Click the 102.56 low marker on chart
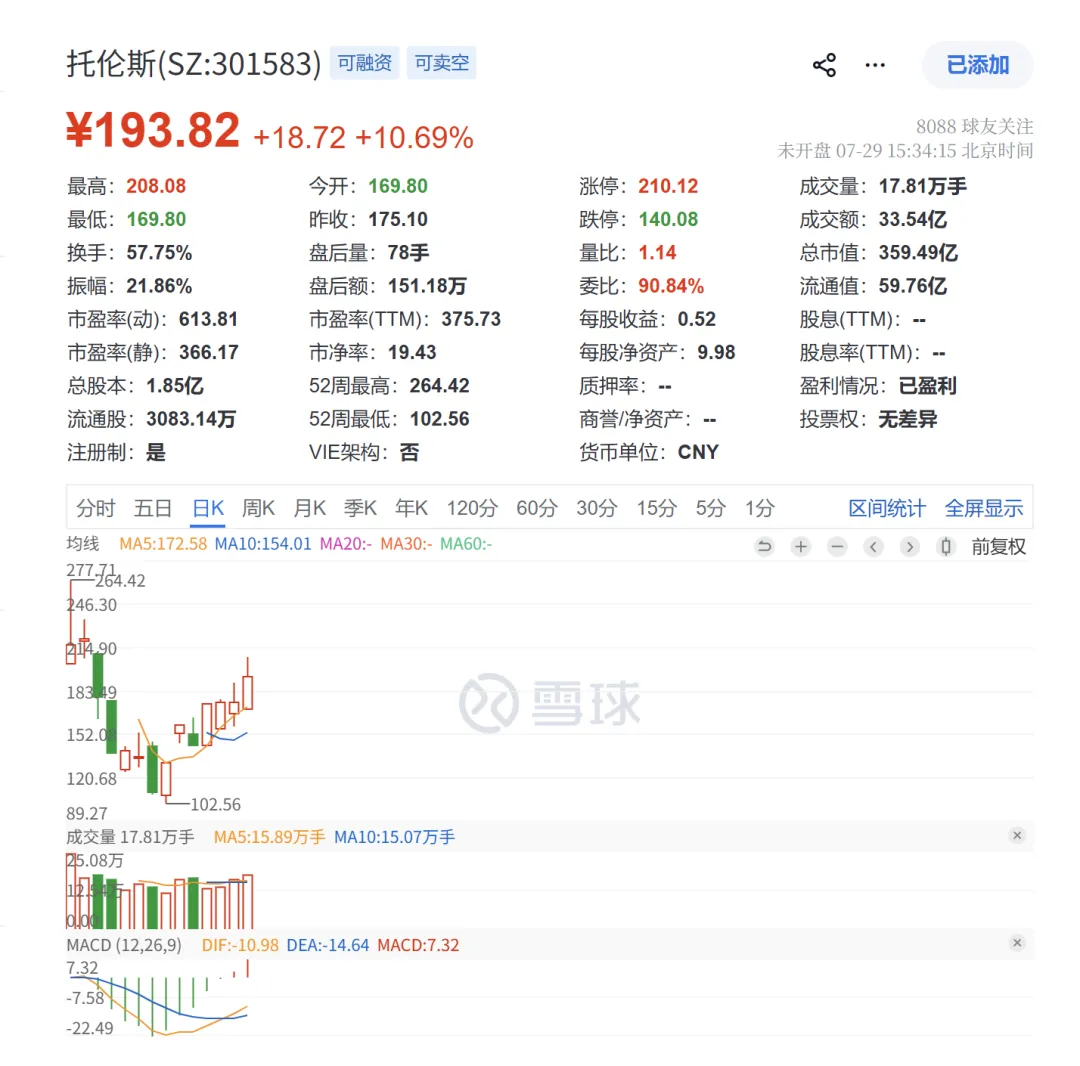This screenshot has width=1080, height=1066. tap(216, 804)
